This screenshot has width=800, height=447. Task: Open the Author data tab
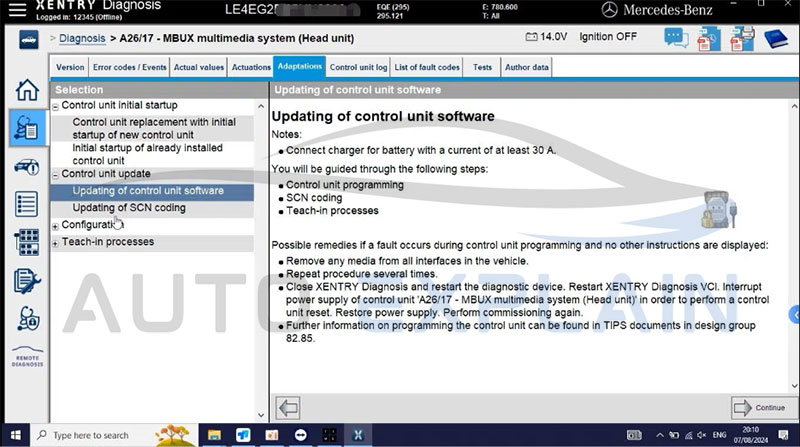527,67
